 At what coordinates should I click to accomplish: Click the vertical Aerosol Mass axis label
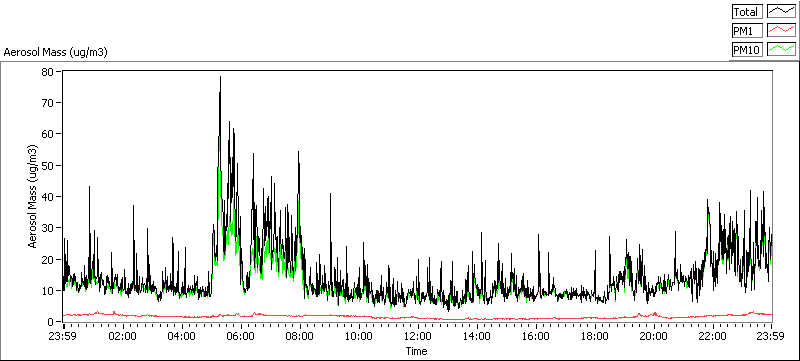[33, 196]
